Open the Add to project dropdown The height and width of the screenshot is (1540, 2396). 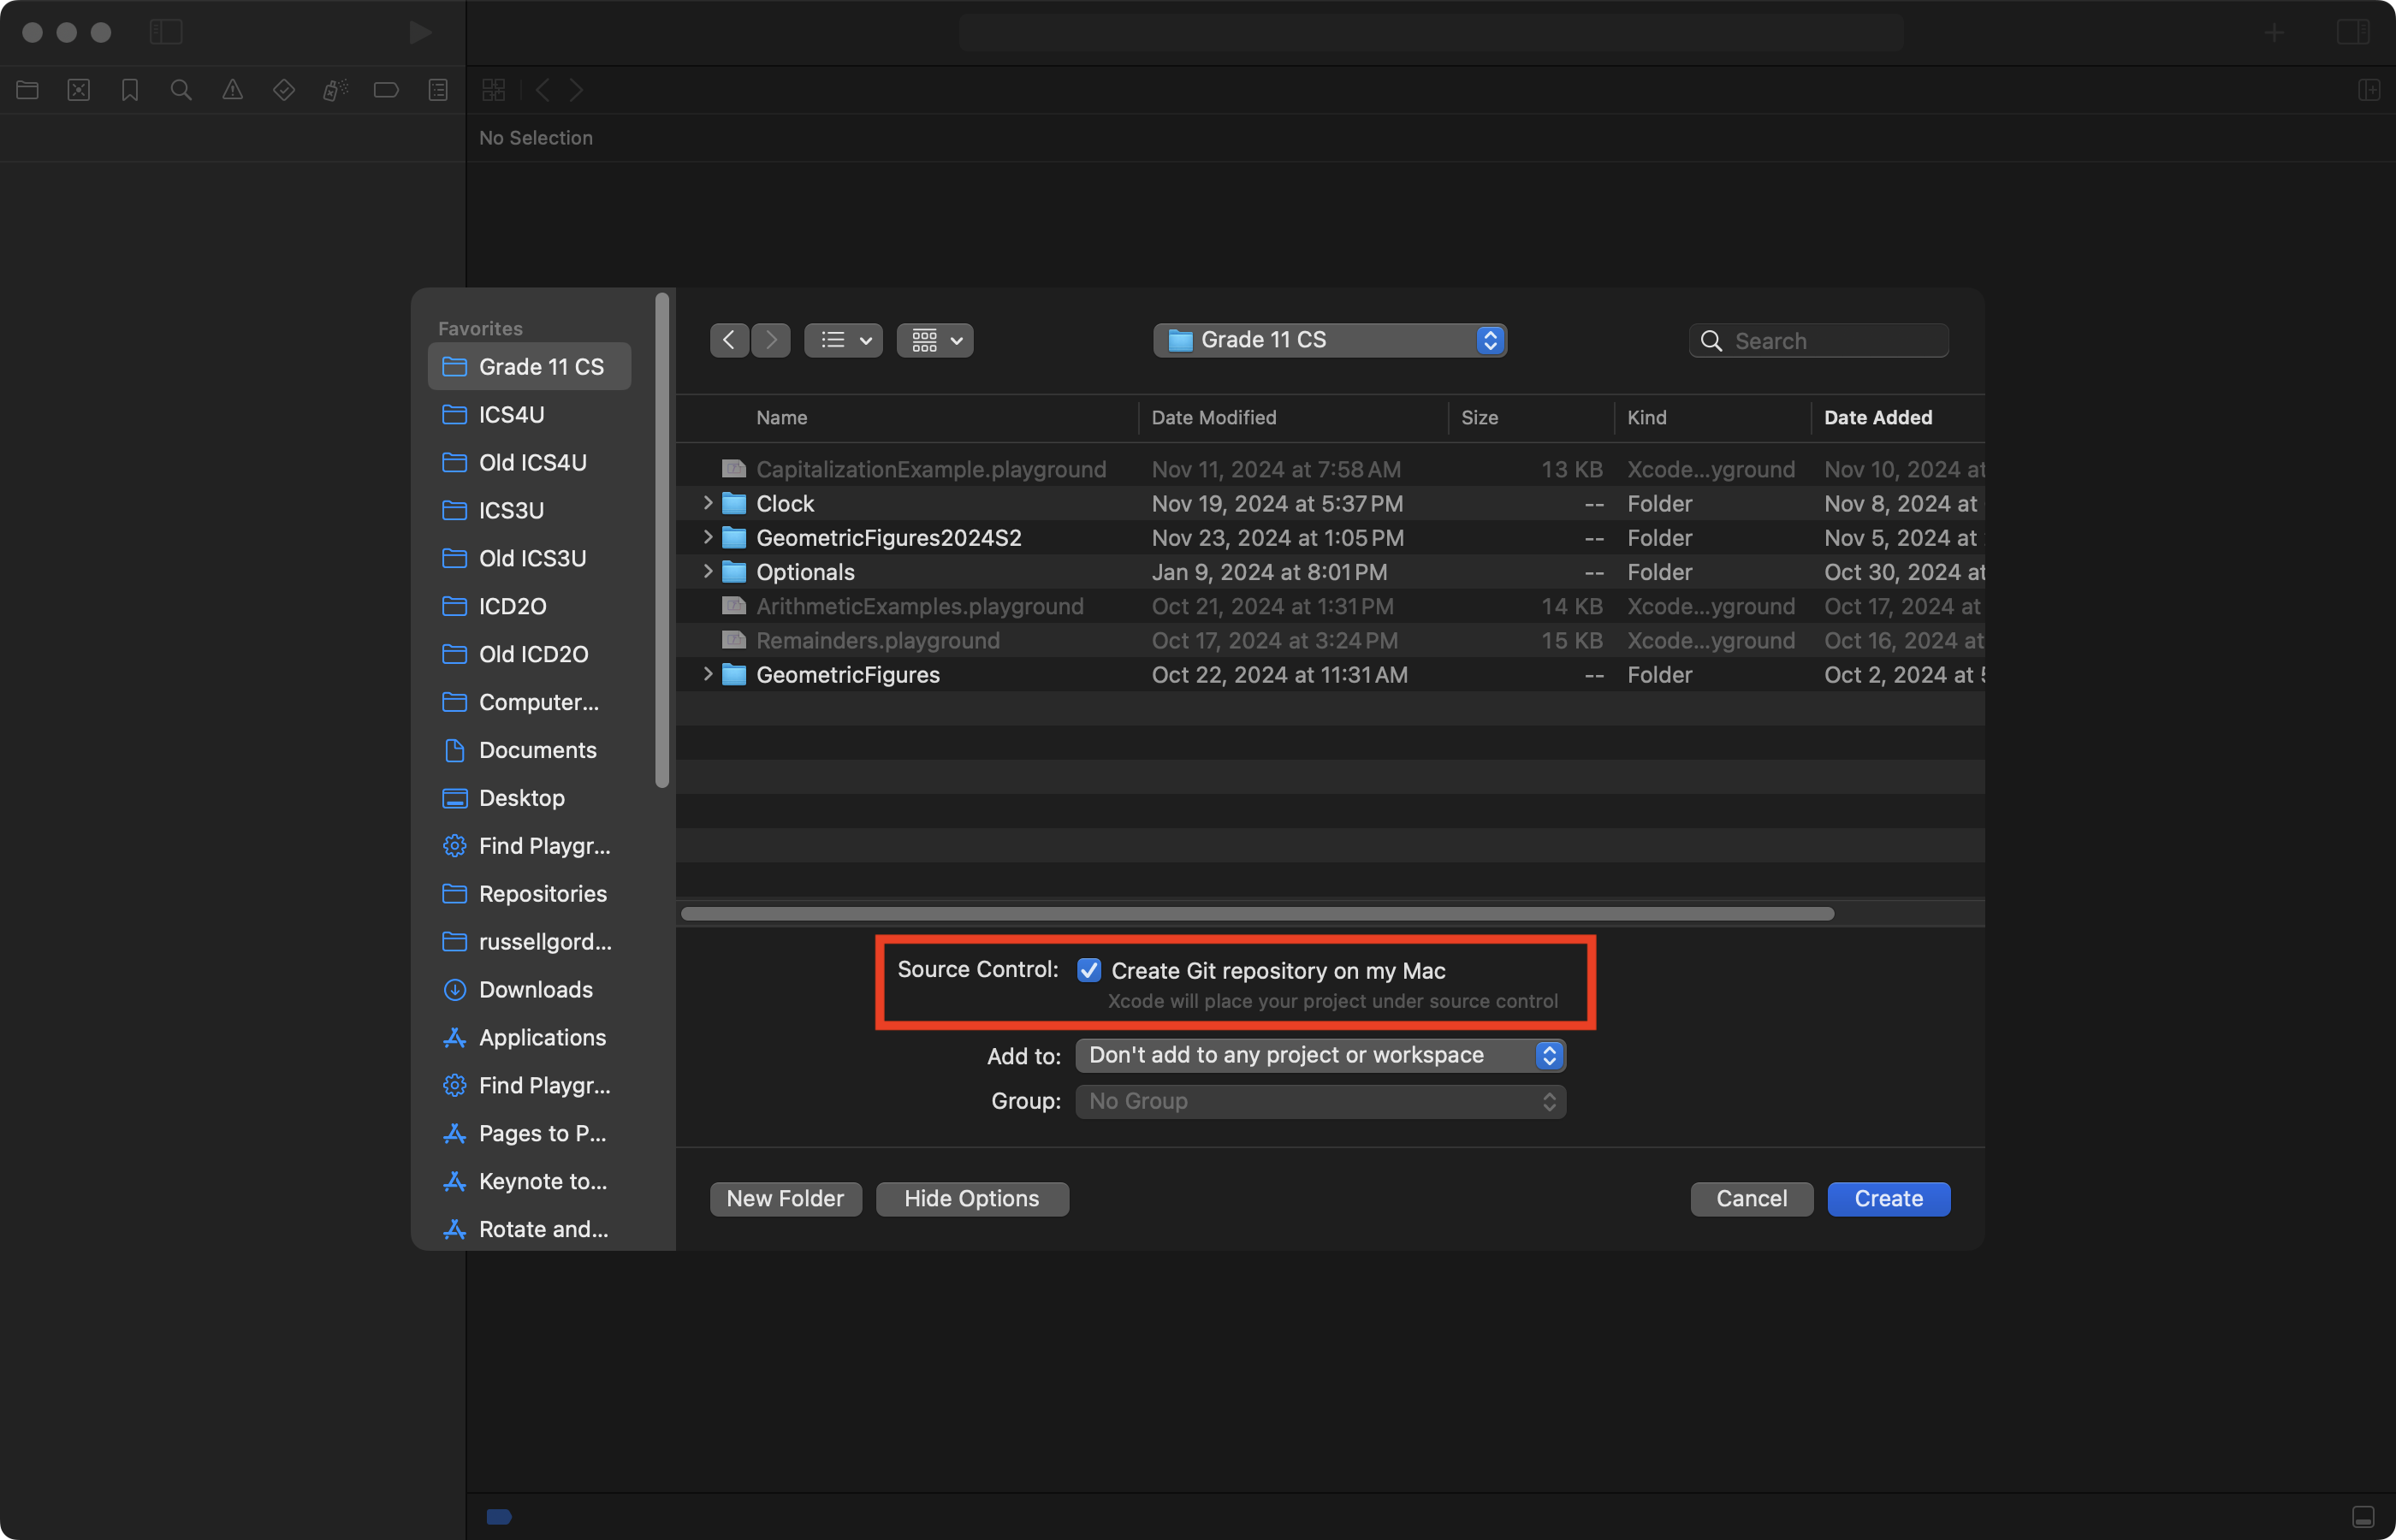[1320, 1055]
